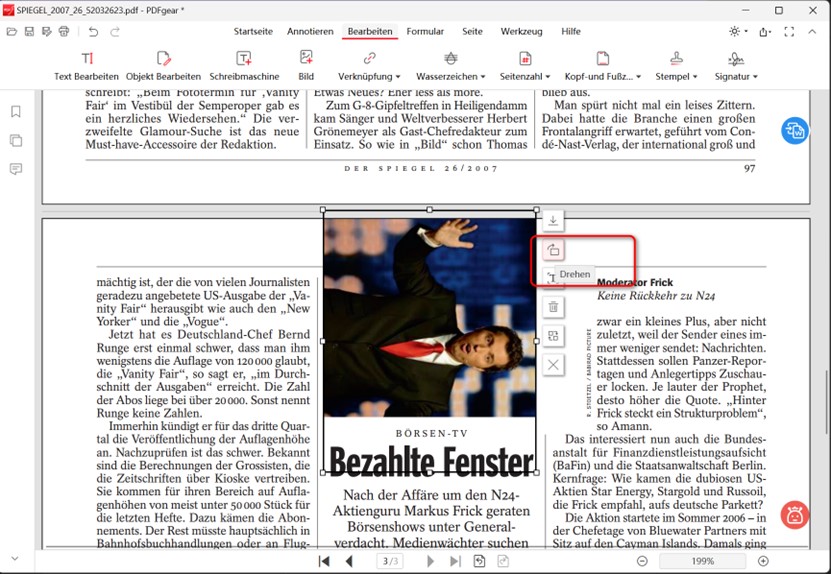Image resolution: width=831 pixels, height=574 pixels.
Task: Close the image tools with the X icon
Action: (x=553, y=365)
